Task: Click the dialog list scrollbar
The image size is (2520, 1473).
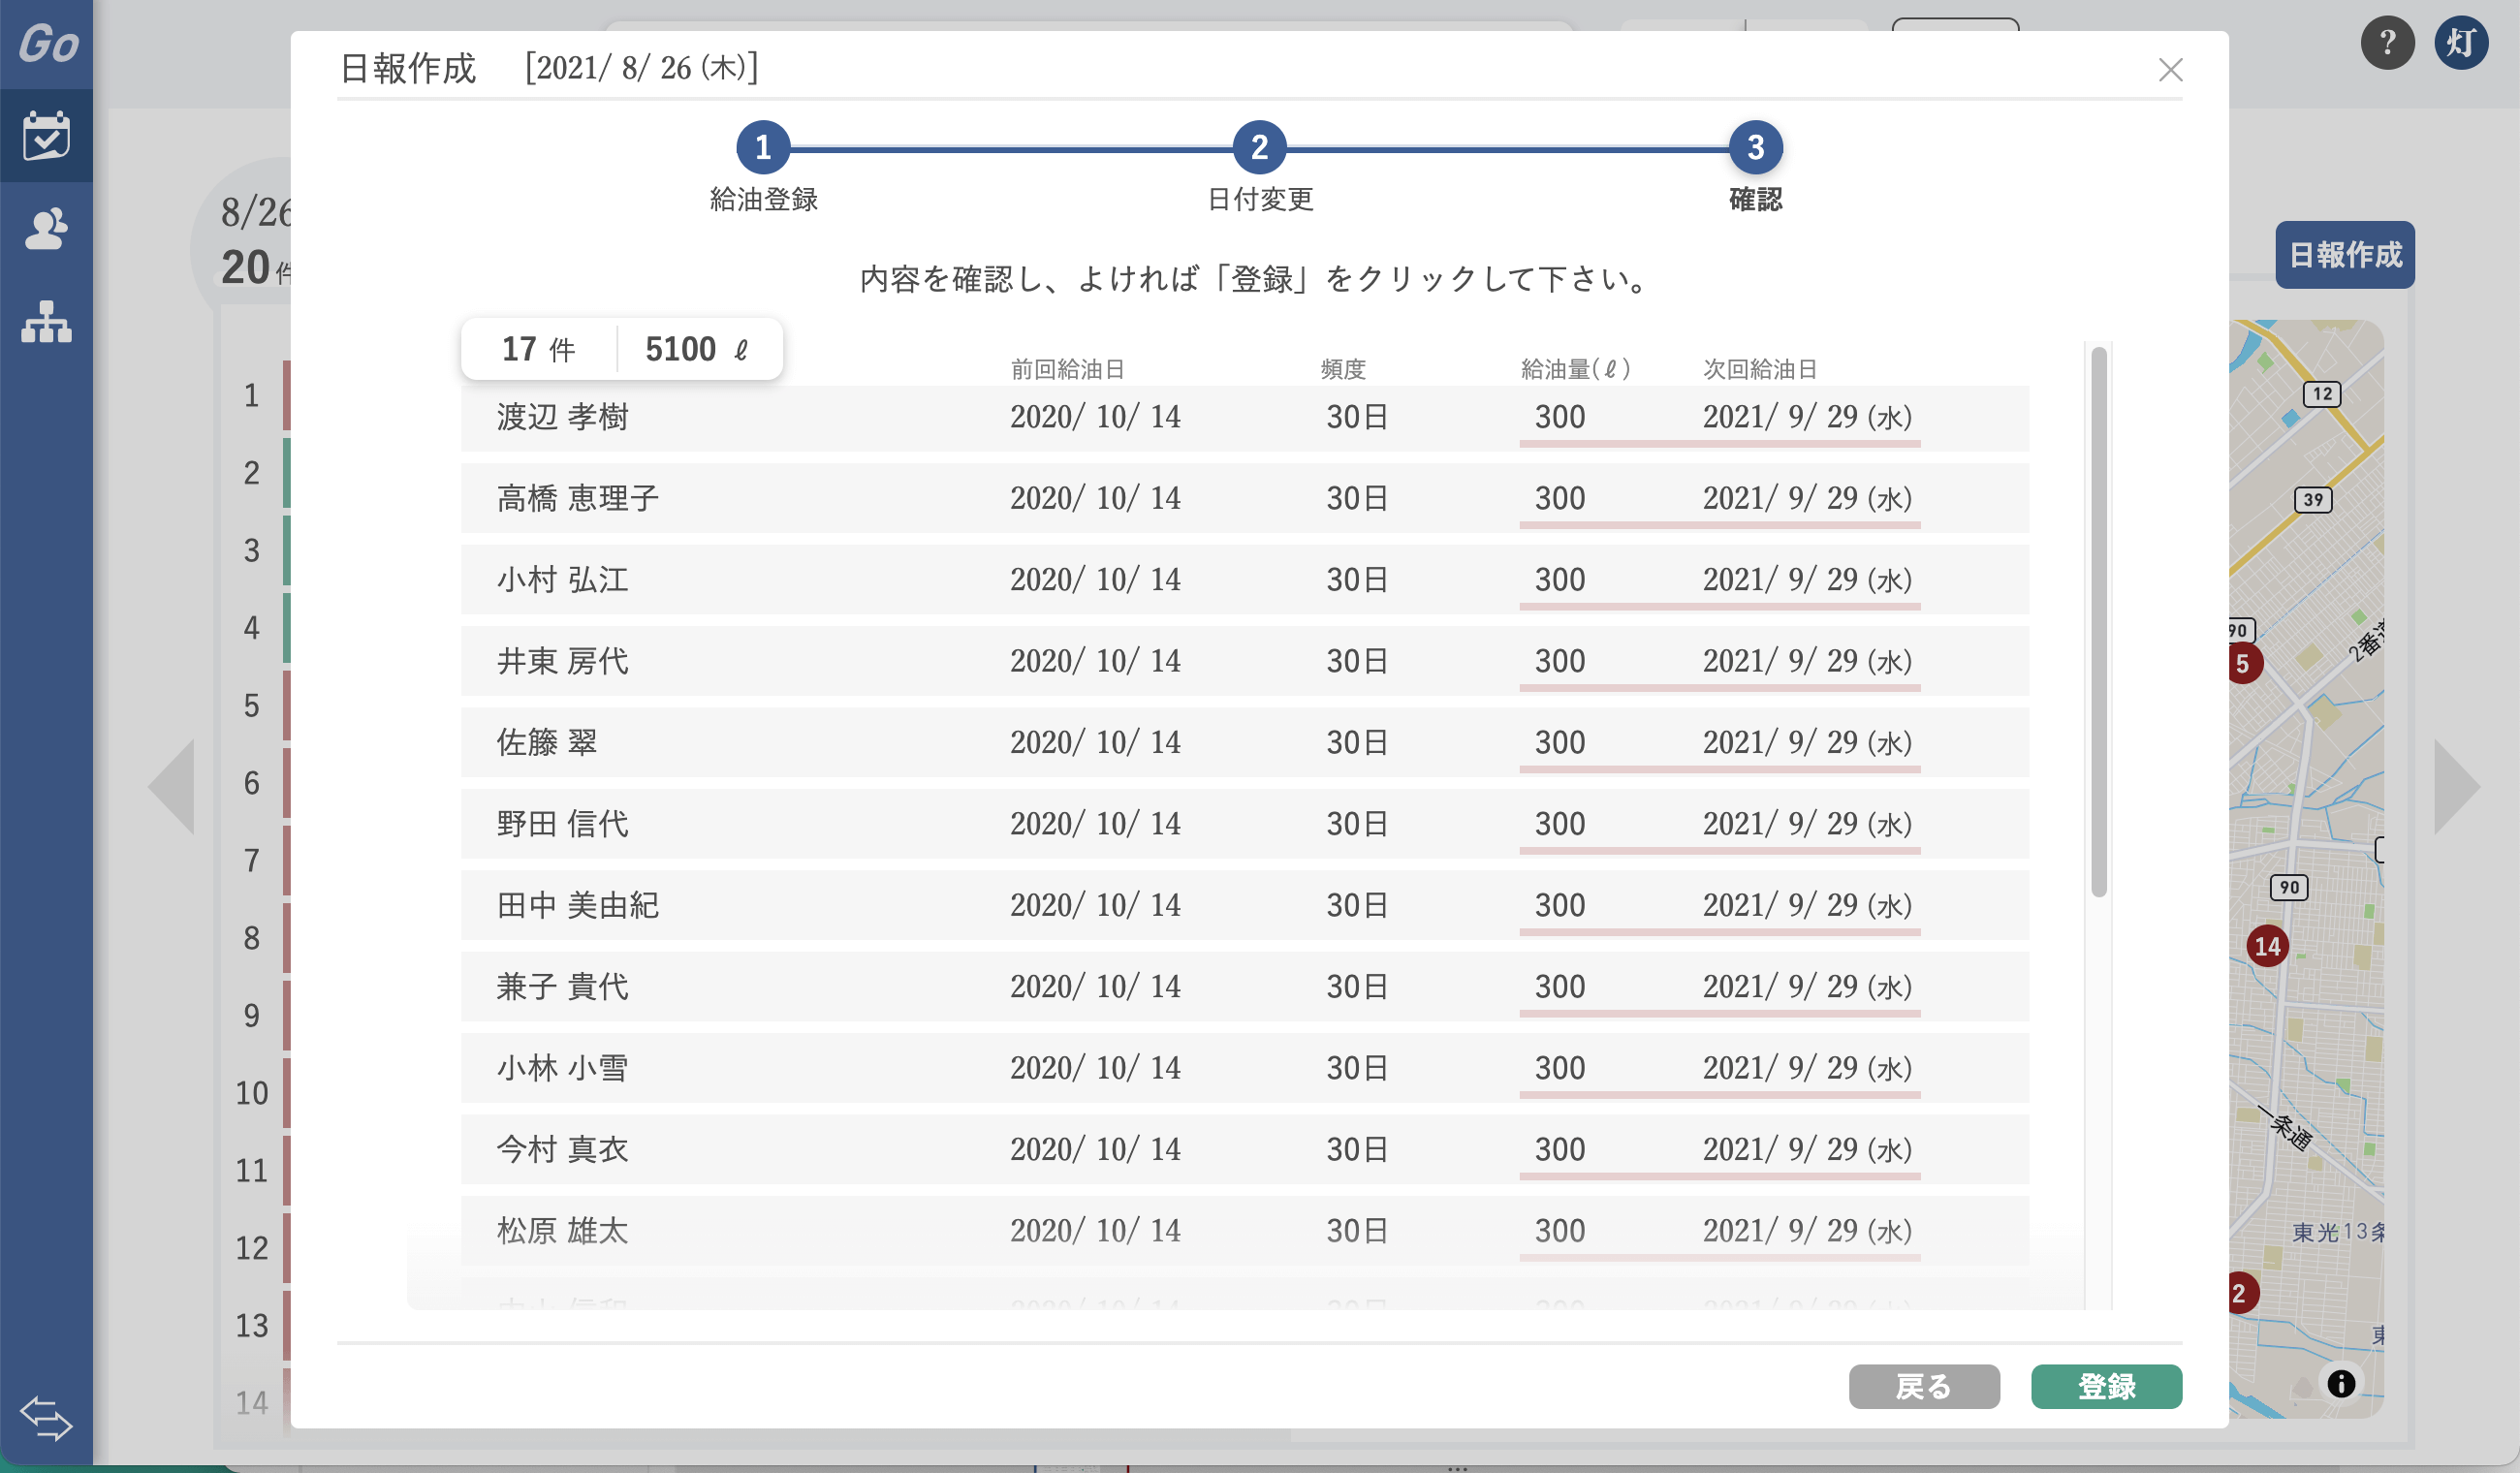Action: coord(2098,622)
